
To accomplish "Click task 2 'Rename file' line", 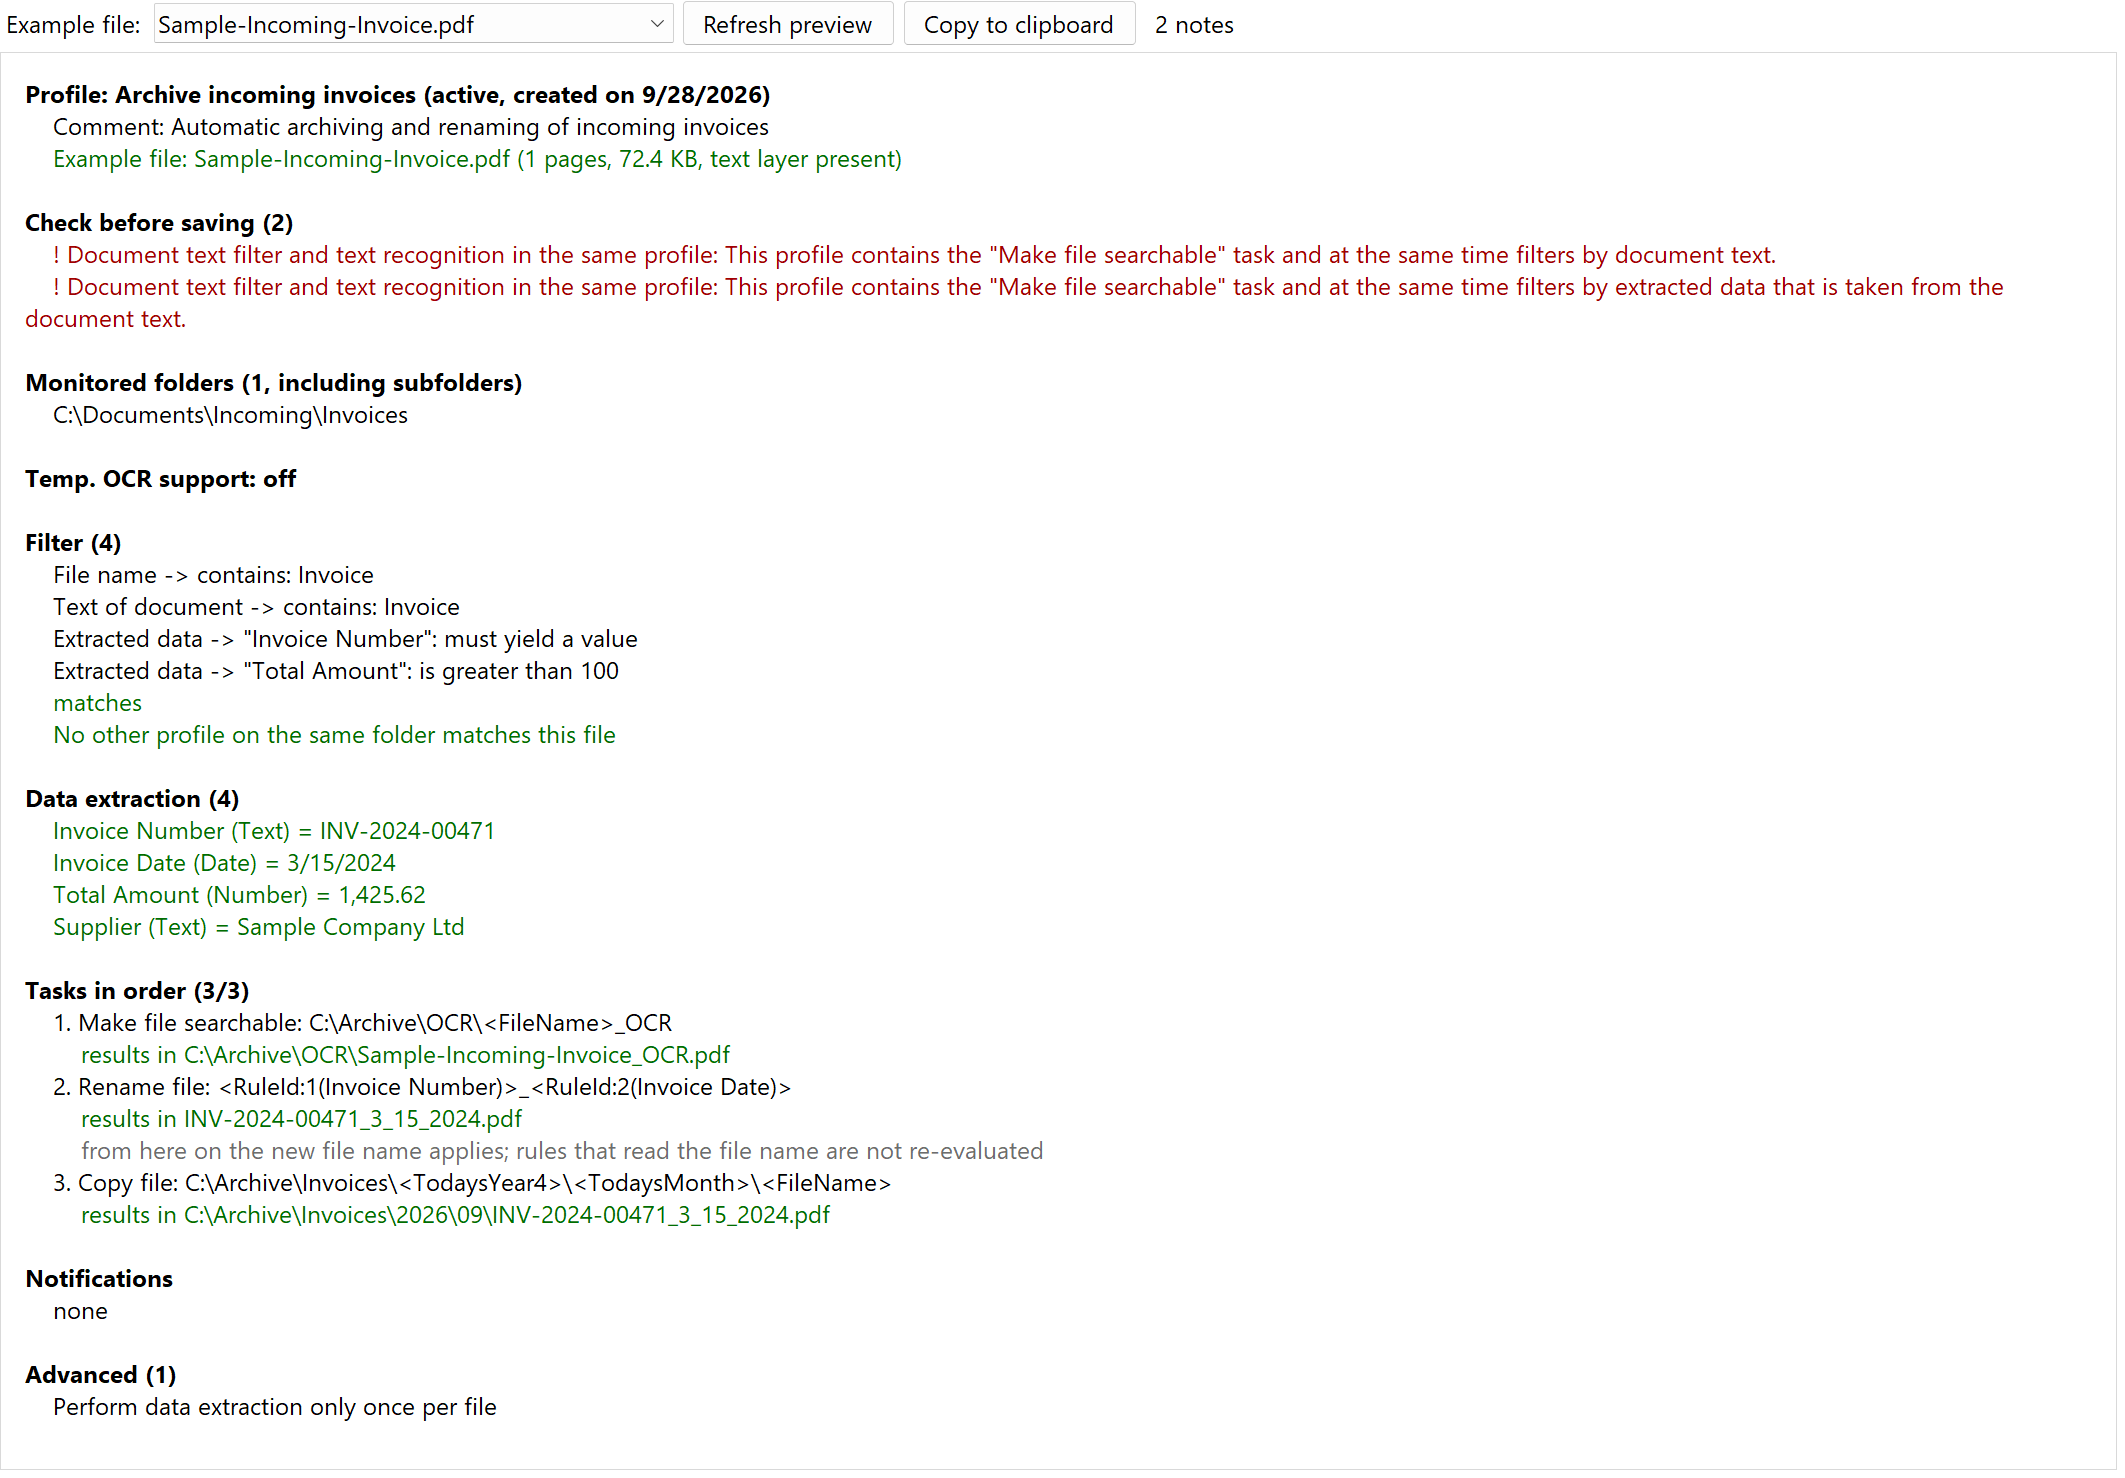I will (x=421, y=1087).
